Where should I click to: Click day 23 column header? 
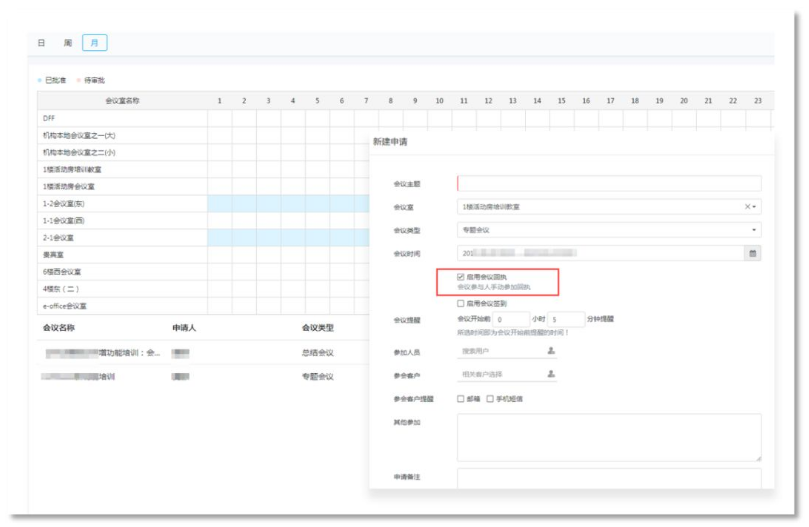pos(758,101)
